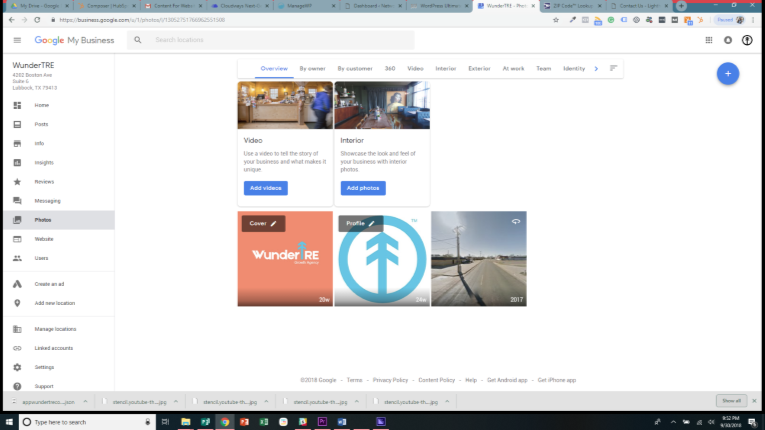Viewport: 765px width, 430px height.
Task: Show hidden system tray icons
Action: pyautogui.click(x=673, y=422)
